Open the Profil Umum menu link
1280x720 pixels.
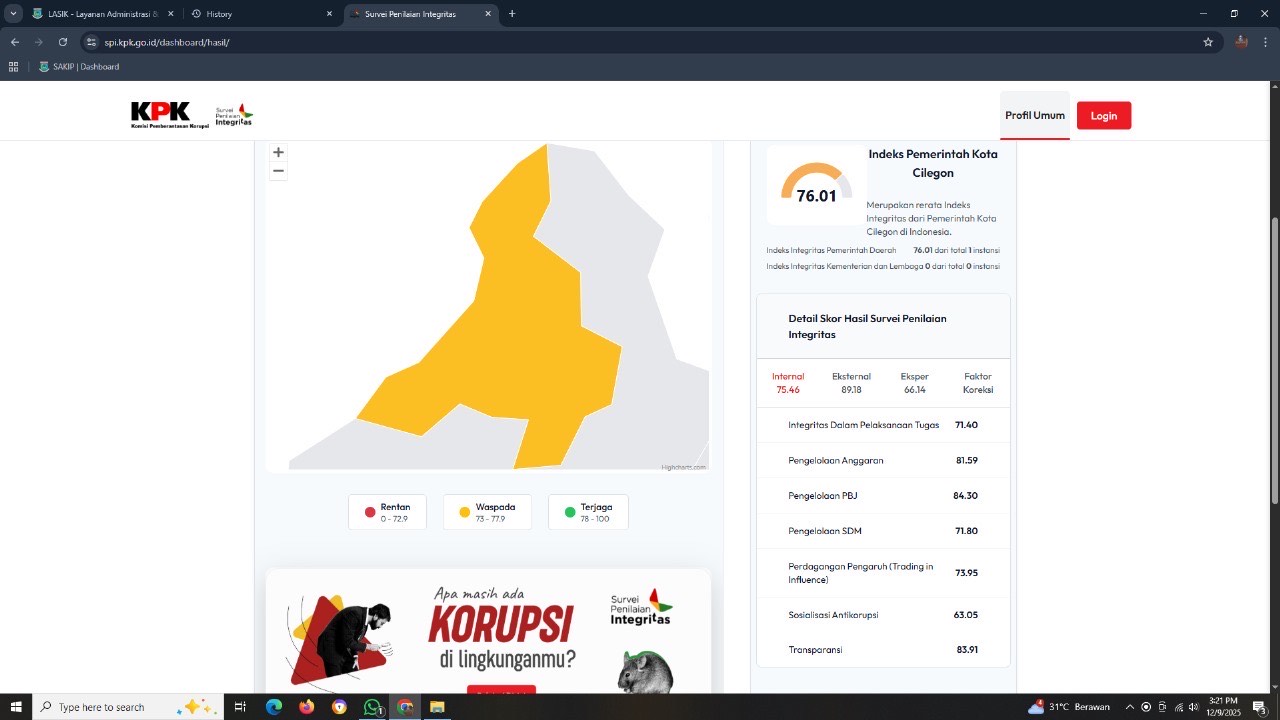(x=1035, y=116)
